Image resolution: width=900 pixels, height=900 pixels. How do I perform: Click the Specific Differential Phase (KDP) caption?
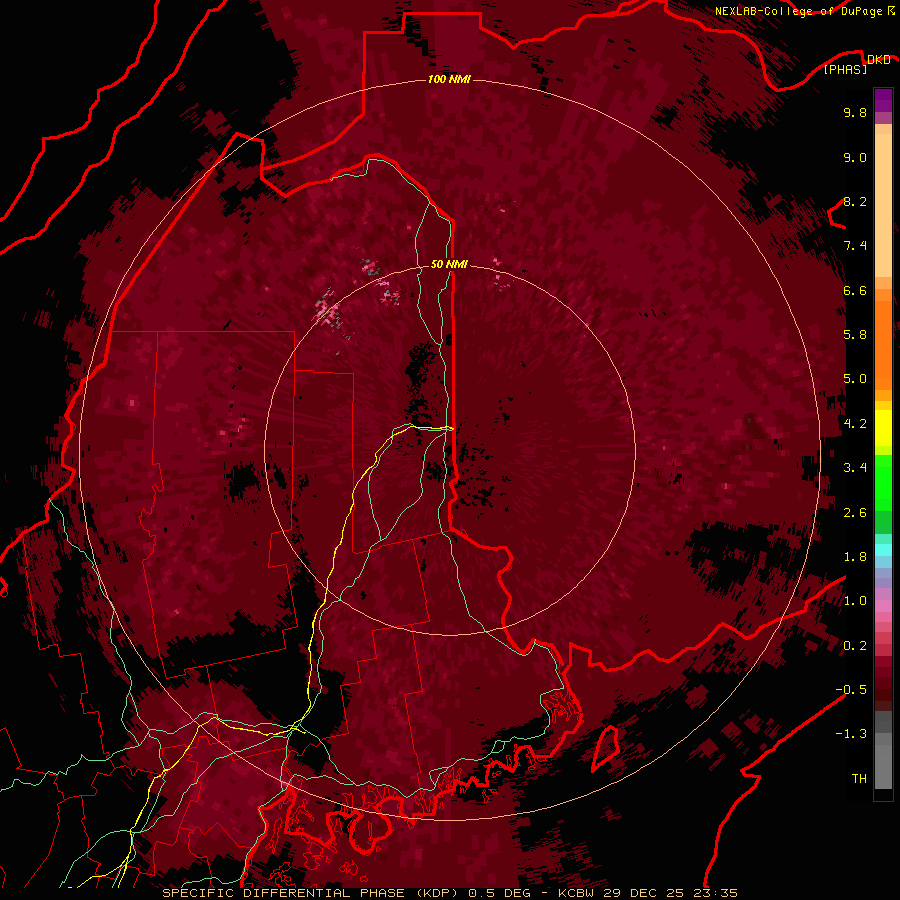pos(311,893)
